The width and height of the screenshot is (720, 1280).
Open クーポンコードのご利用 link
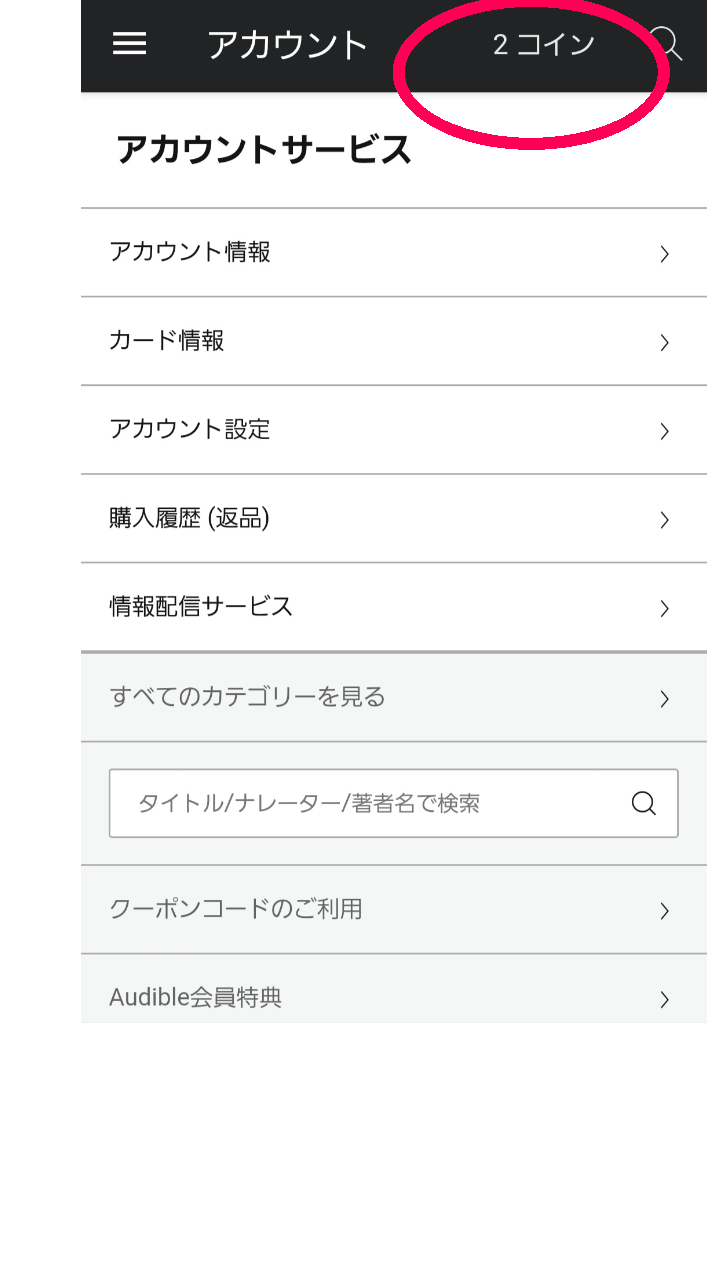click(x=236, y=909)
